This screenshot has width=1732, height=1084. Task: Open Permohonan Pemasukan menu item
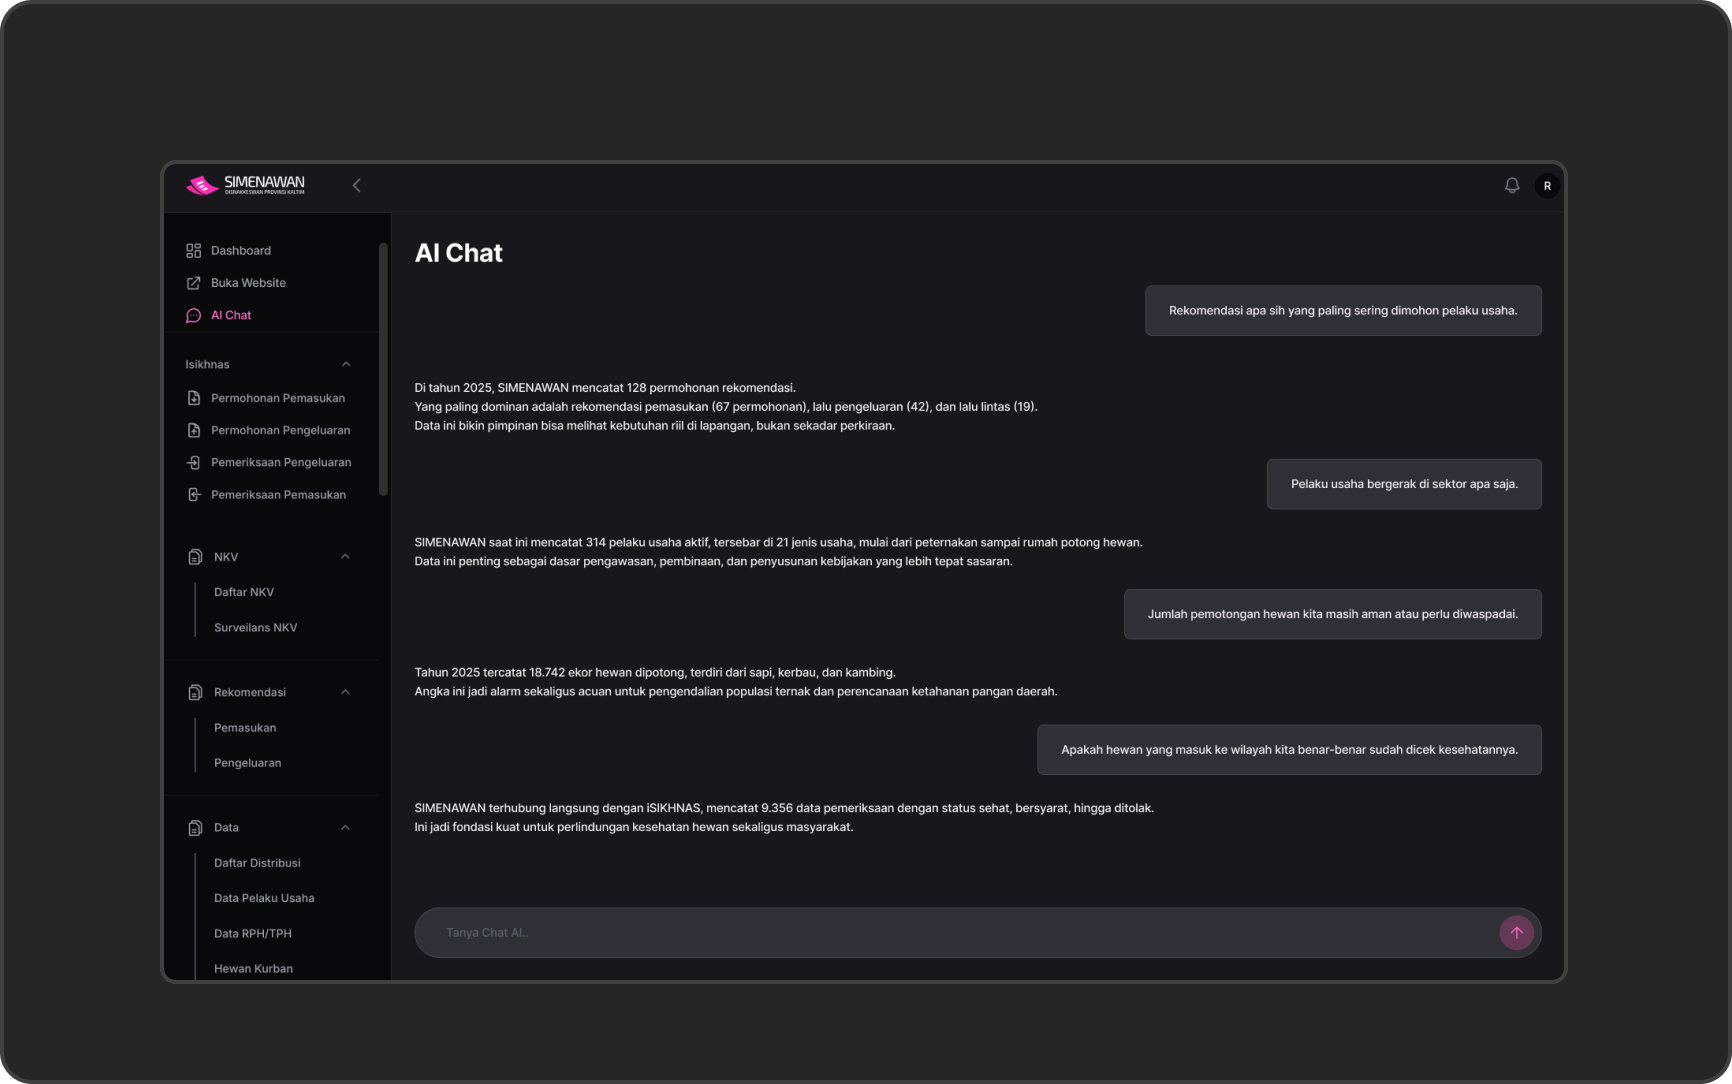277,398
